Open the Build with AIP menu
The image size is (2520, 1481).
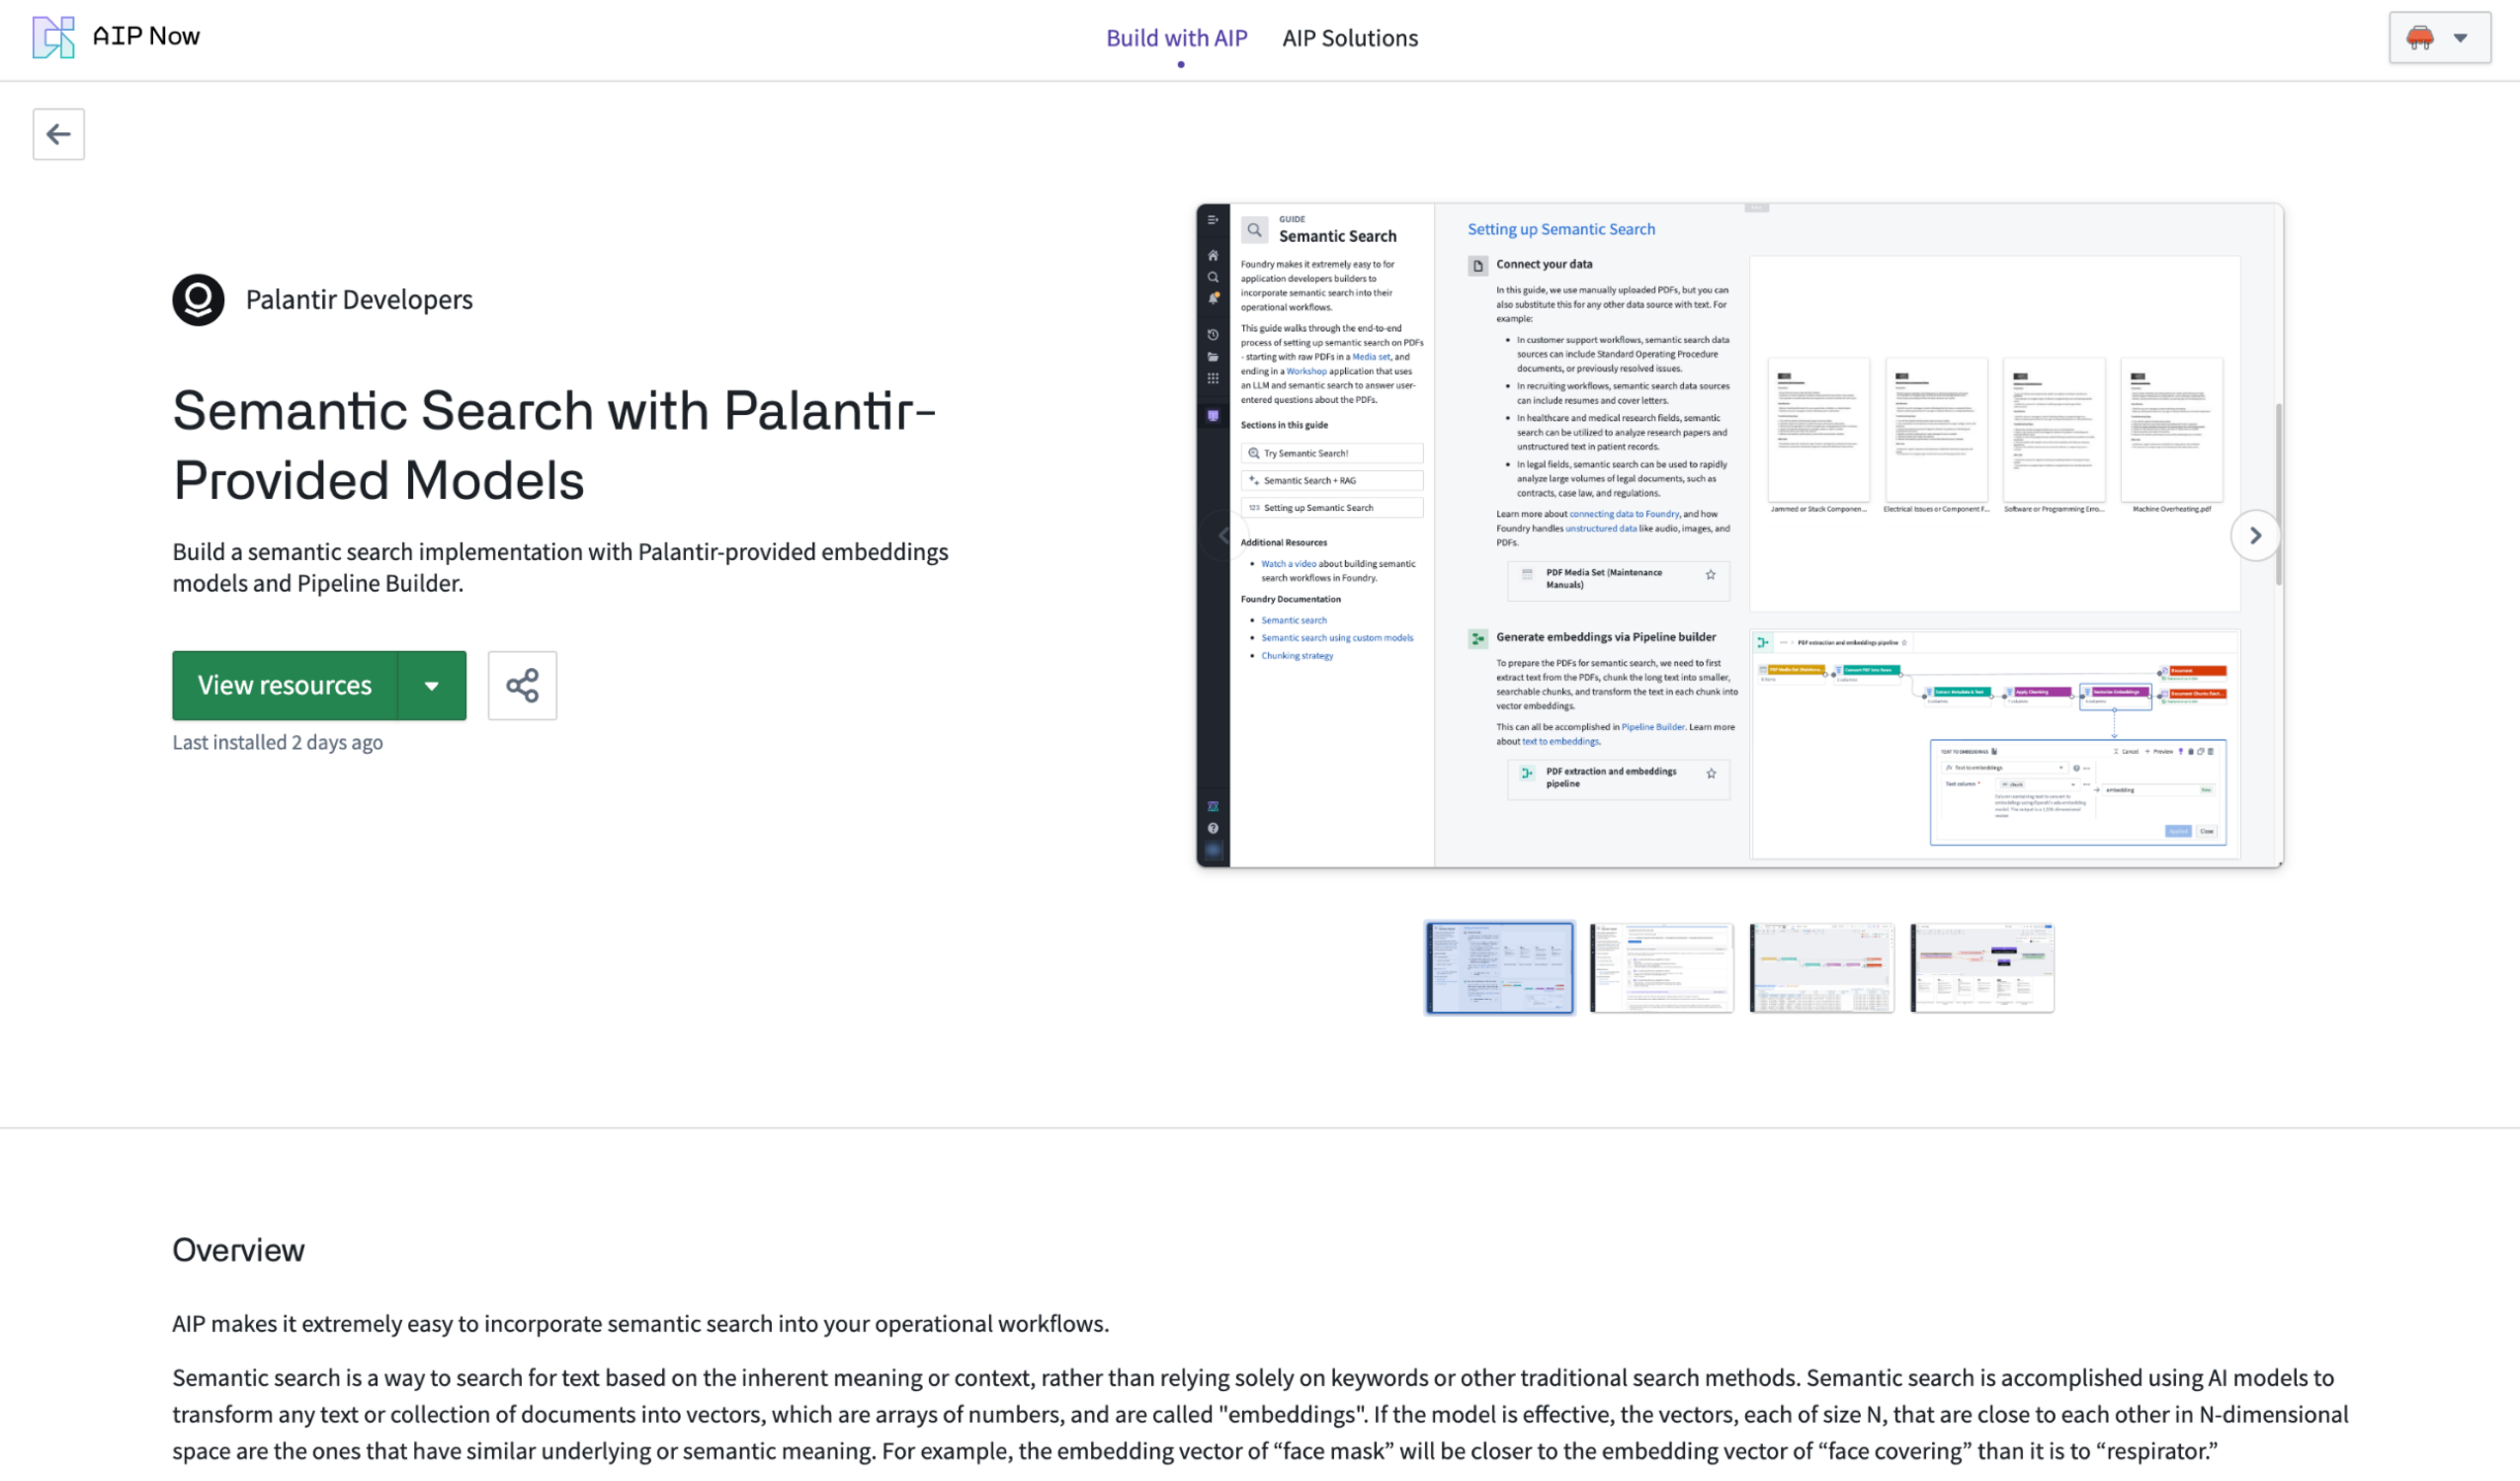click(1176, 37)
